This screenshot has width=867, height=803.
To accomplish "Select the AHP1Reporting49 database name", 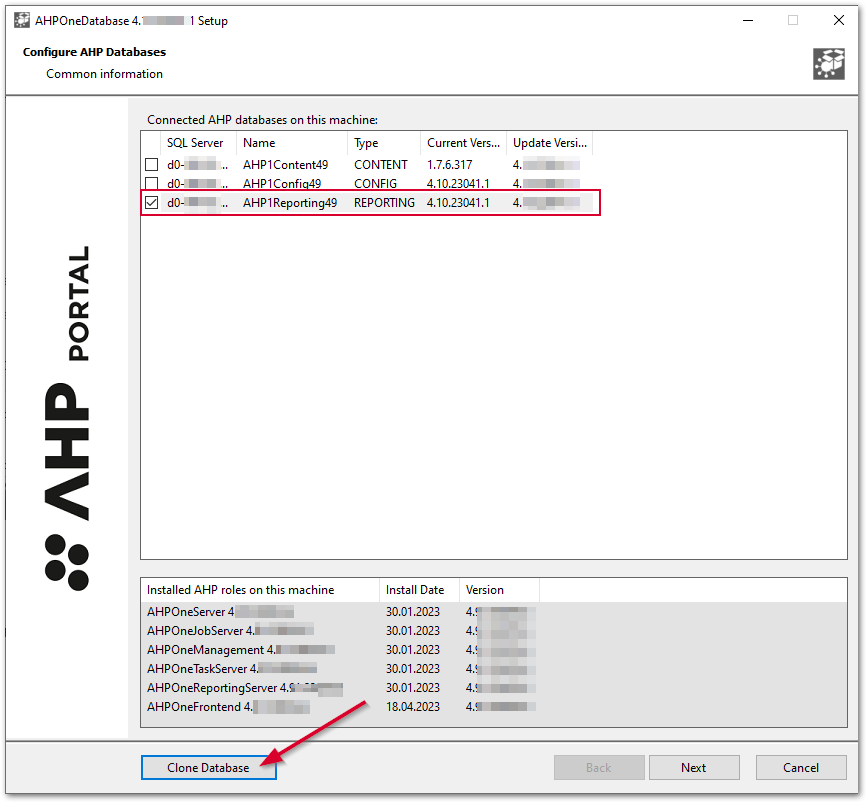I will pos(290,203).
